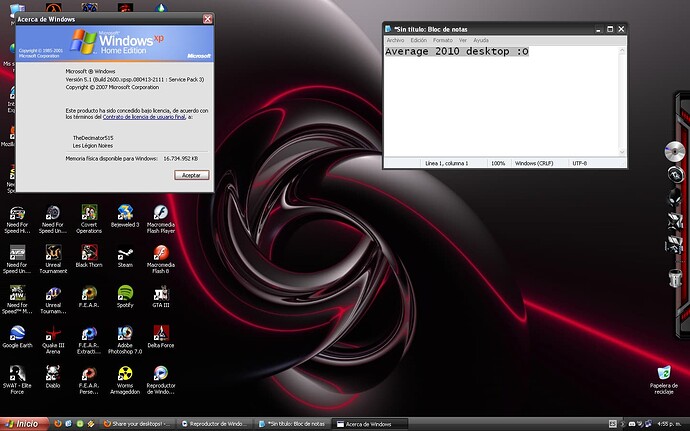
Task: Open the Steam desktop shortcut
Action: (x=125, y=252)
